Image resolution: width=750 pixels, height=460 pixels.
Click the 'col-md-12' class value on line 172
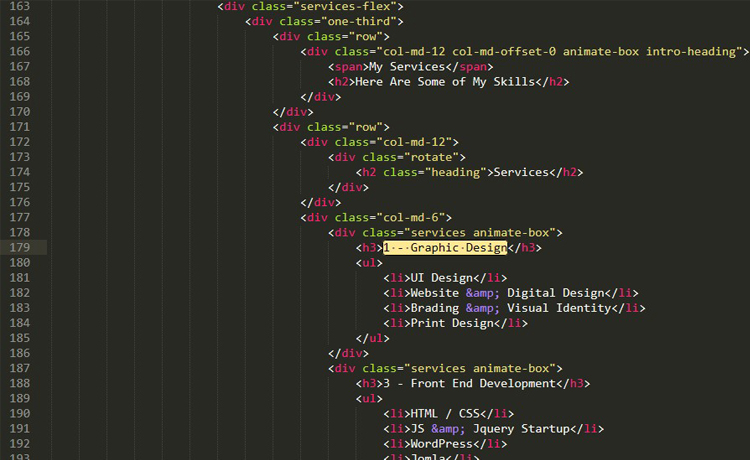click(x=414, y=142)
